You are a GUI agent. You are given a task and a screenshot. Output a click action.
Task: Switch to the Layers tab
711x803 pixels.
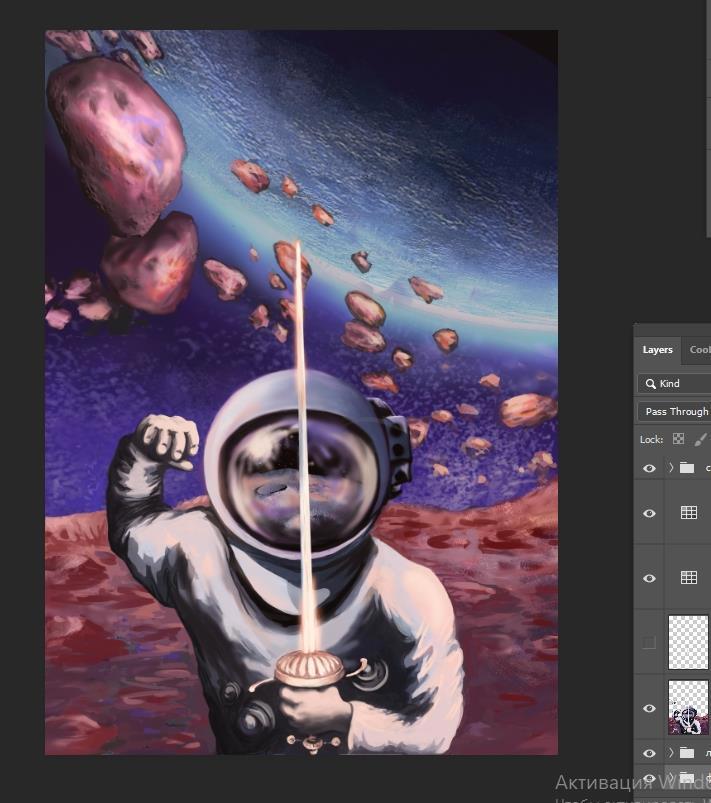point(657,350)
